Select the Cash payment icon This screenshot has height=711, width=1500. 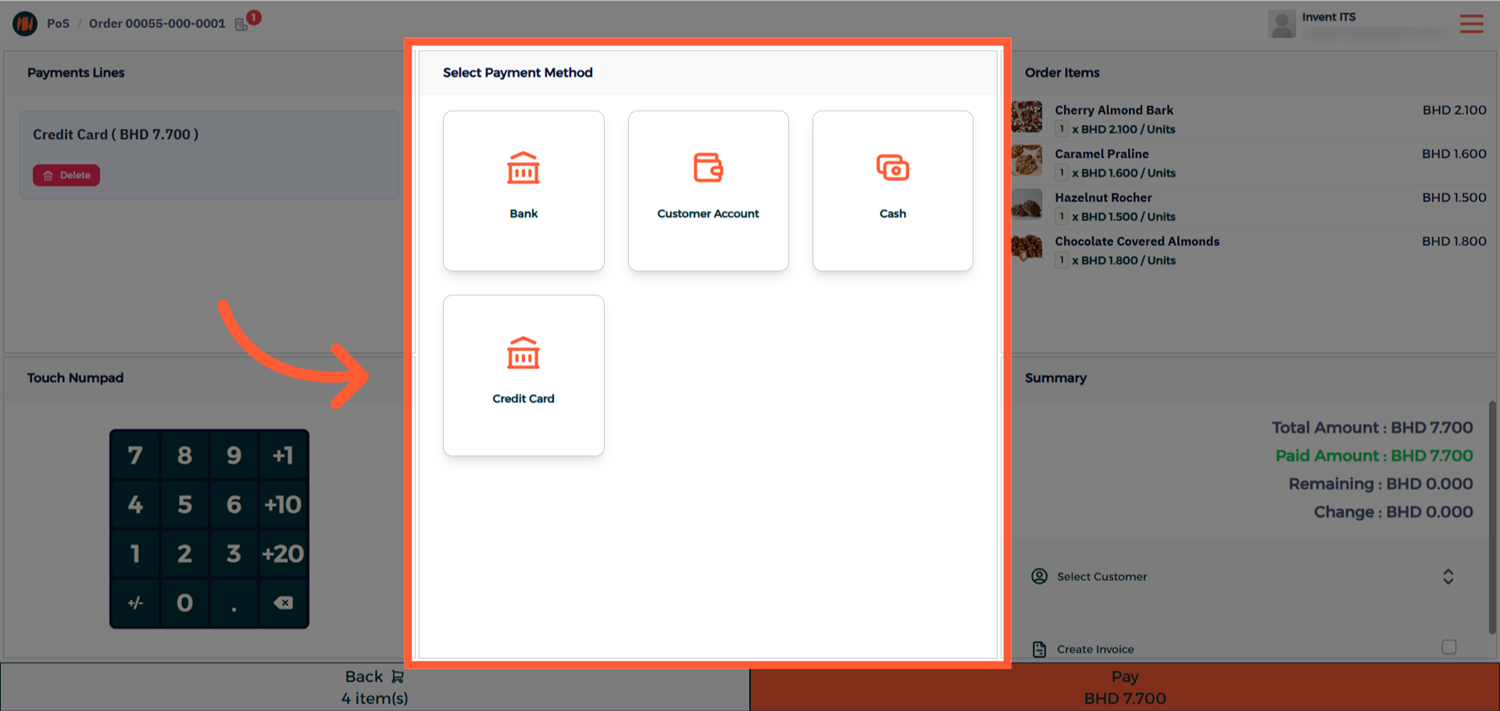point(892,168)
